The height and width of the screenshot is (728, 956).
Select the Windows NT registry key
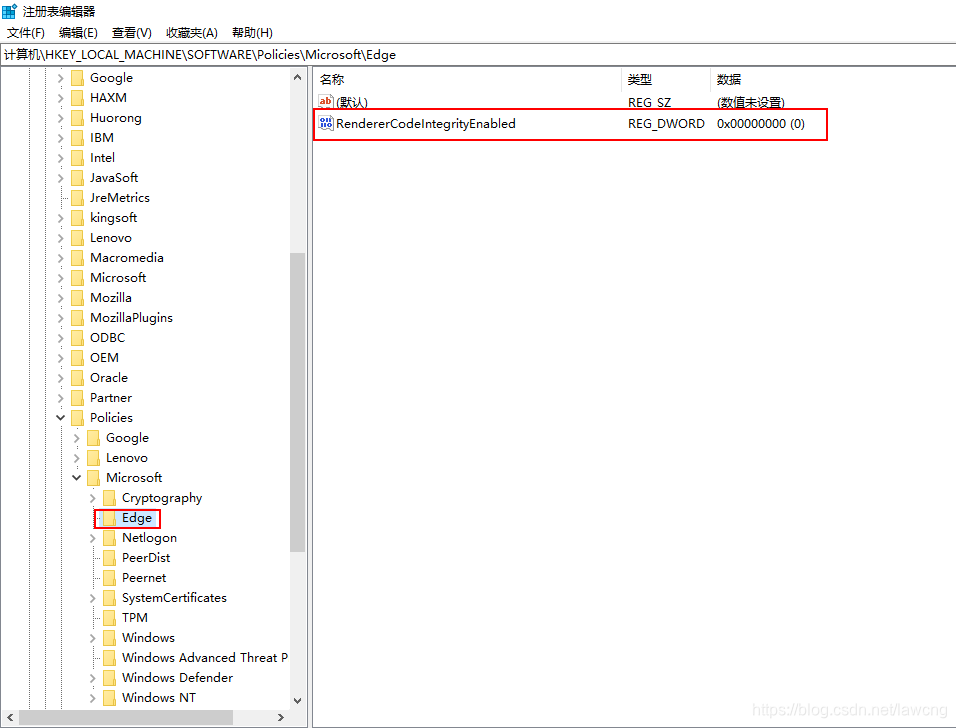coord(159,698)
